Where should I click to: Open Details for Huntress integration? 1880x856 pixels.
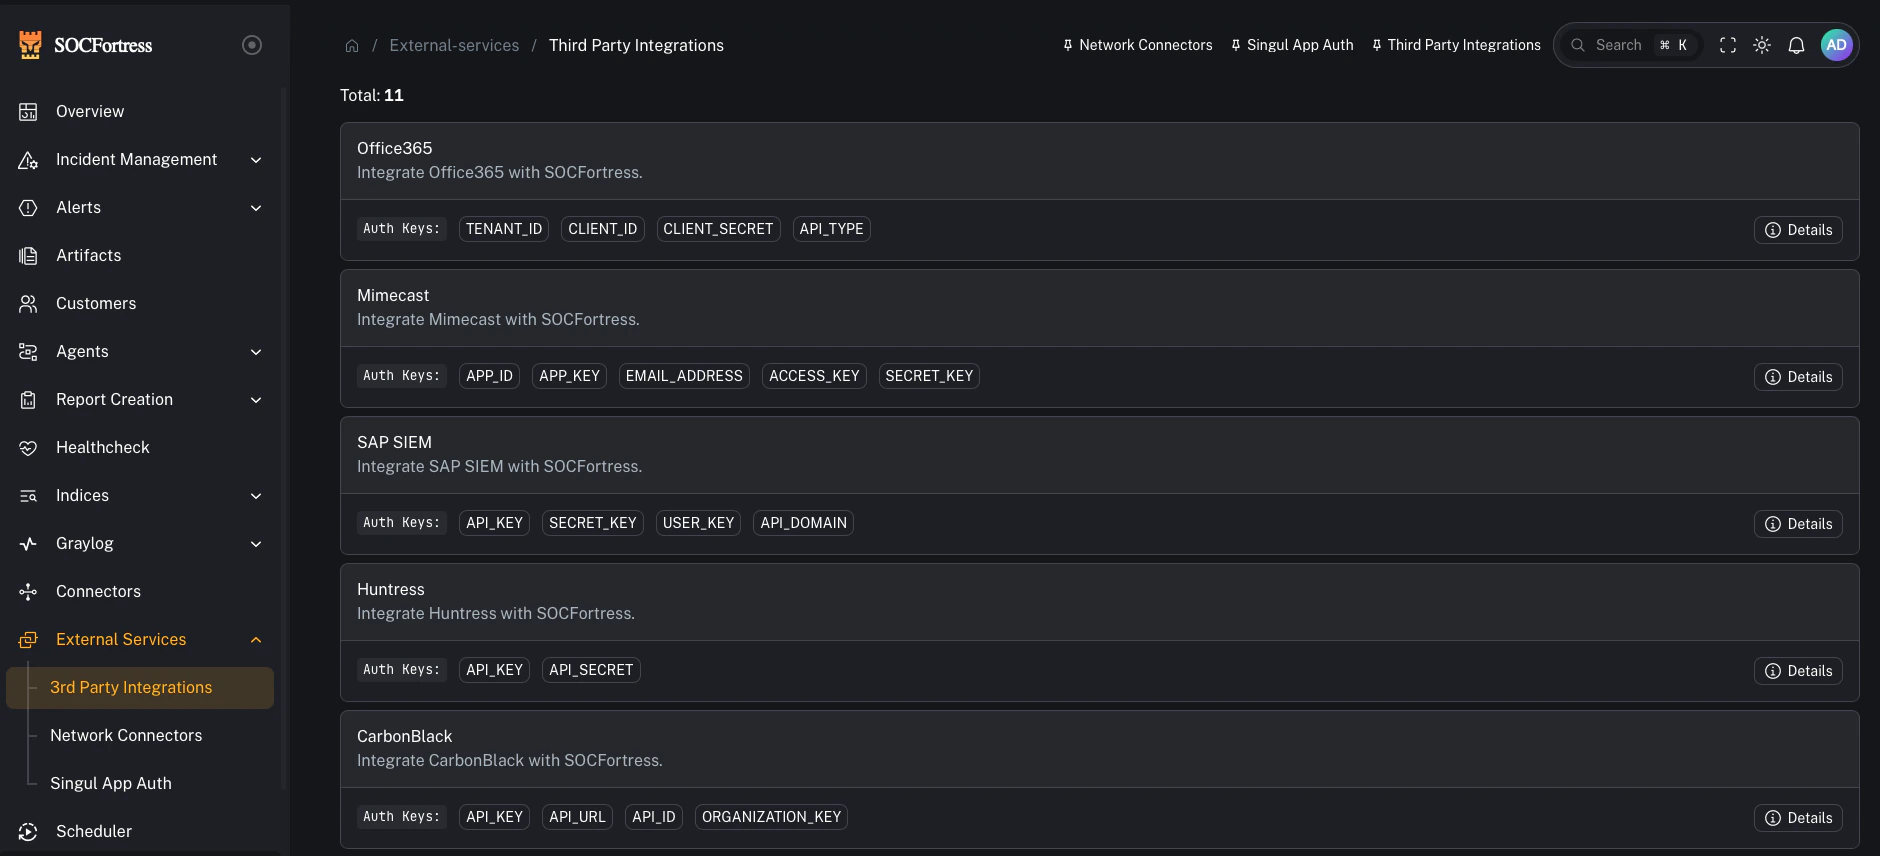[x=1798, y=671]
